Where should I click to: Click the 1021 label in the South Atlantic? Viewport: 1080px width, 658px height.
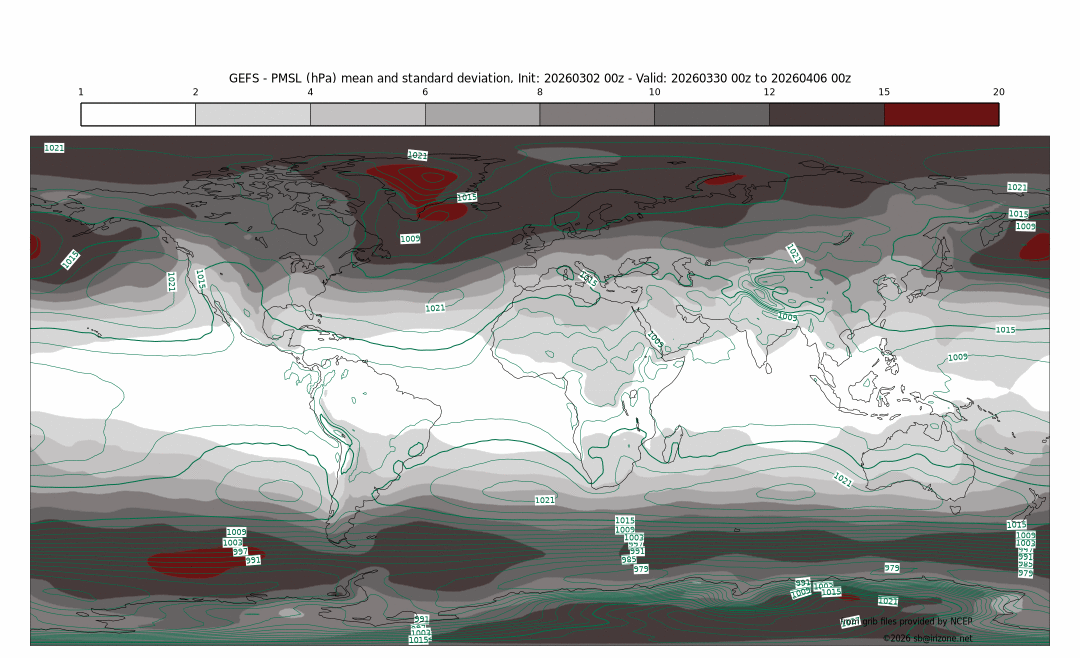[544, 500]
